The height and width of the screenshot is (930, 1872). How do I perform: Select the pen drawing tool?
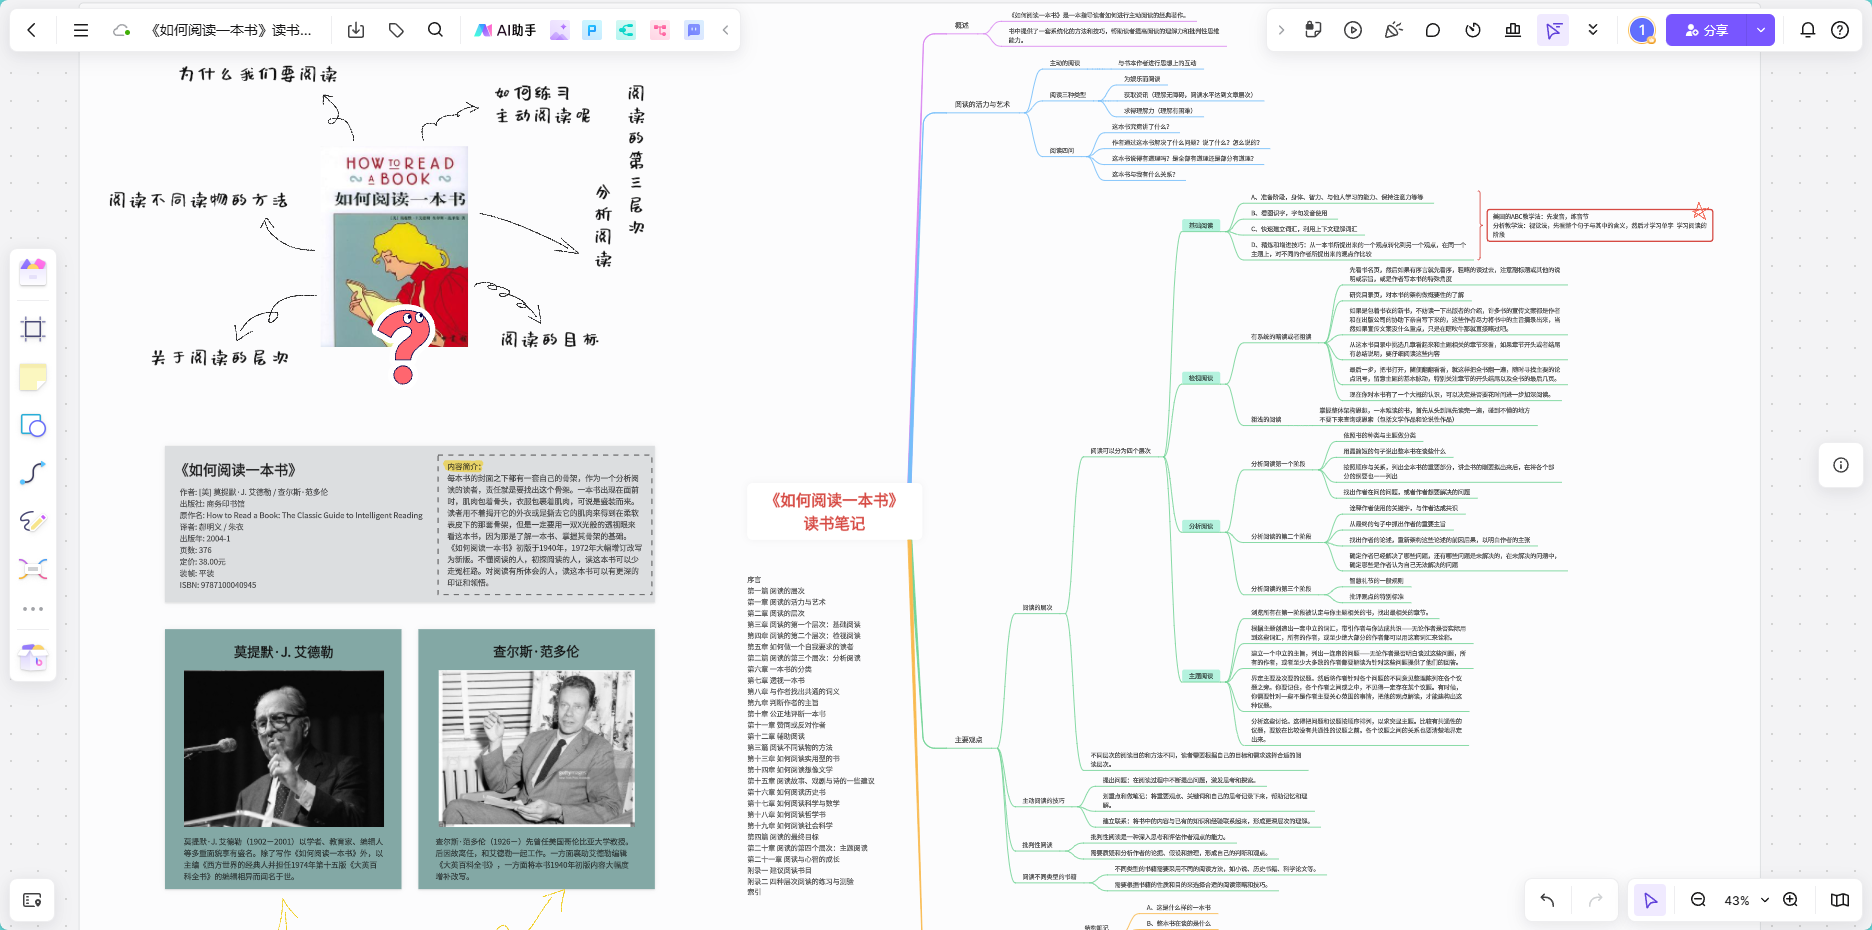coord(33,521)
